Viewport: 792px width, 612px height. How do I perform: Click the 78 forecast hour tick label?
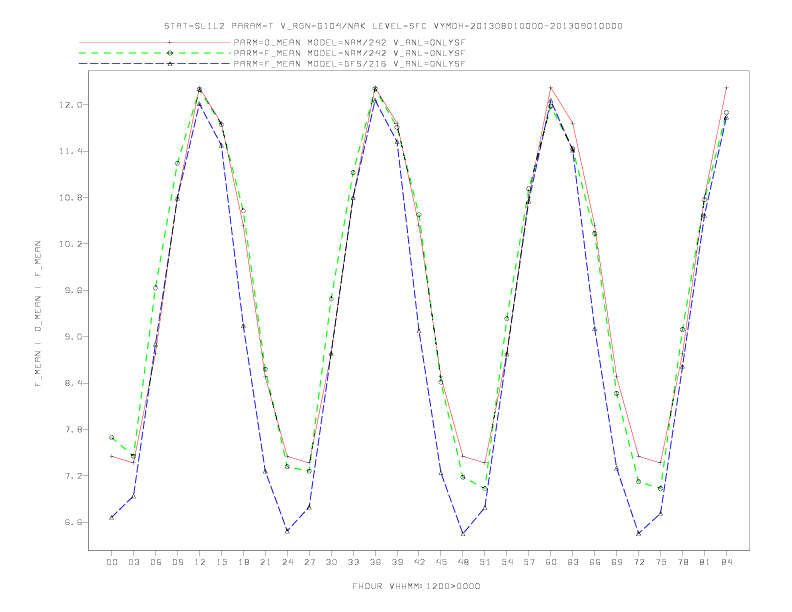[x=683, y=562]
